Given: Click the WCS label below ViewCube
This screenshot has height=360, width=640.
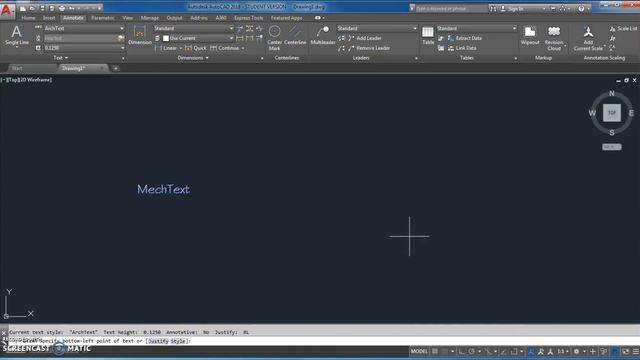Looking at the screenshot, I should pyautogui.click(x=611, y=147).
